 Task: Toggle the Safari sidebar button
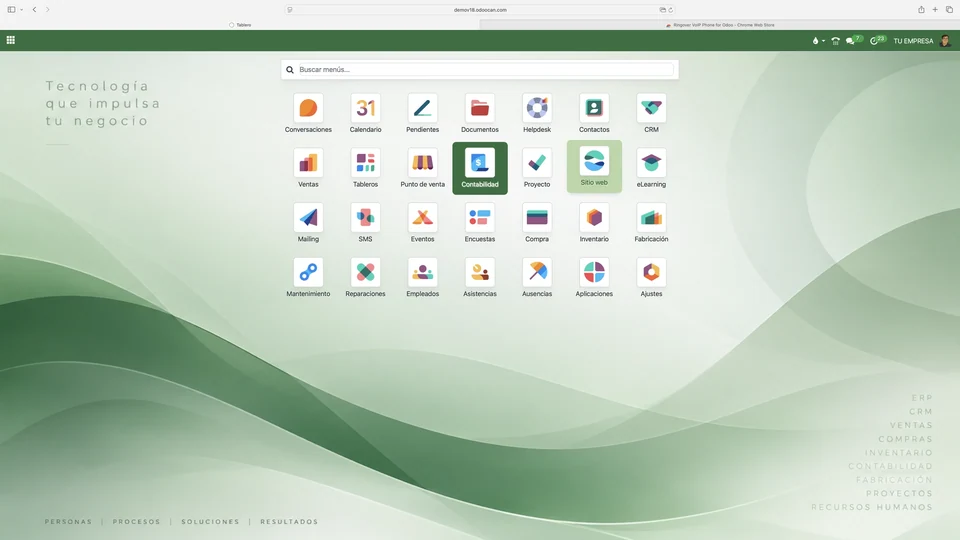11,10
